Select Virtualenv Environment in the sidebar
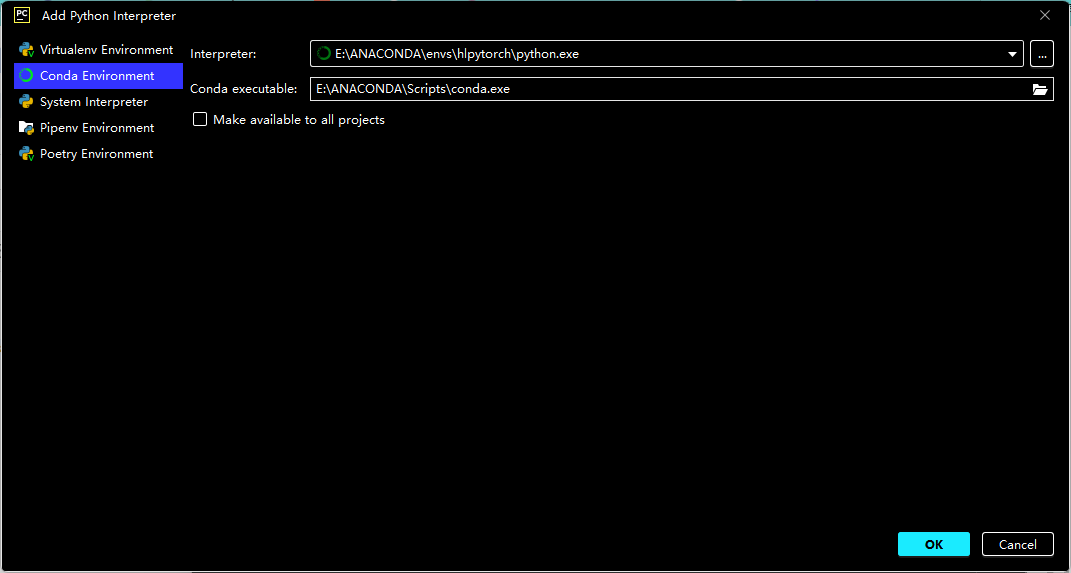Screen dimensions: 1071x573 [98, 50]
